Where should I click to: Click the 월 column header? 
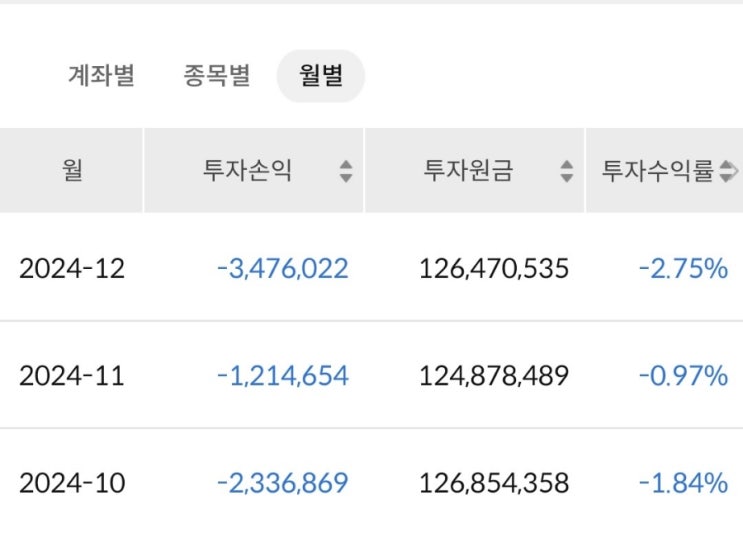[x=72, y=170]
